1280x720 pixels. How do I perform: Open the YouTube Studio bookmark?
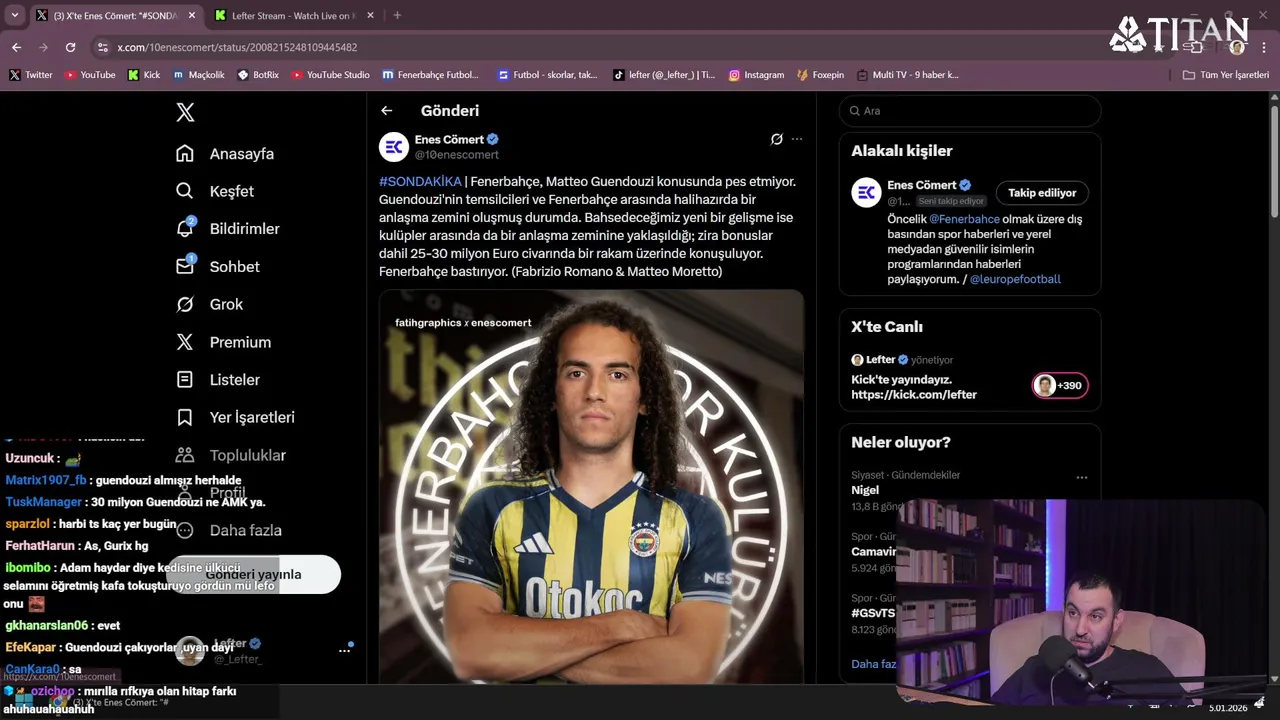[x=330, y=75]
